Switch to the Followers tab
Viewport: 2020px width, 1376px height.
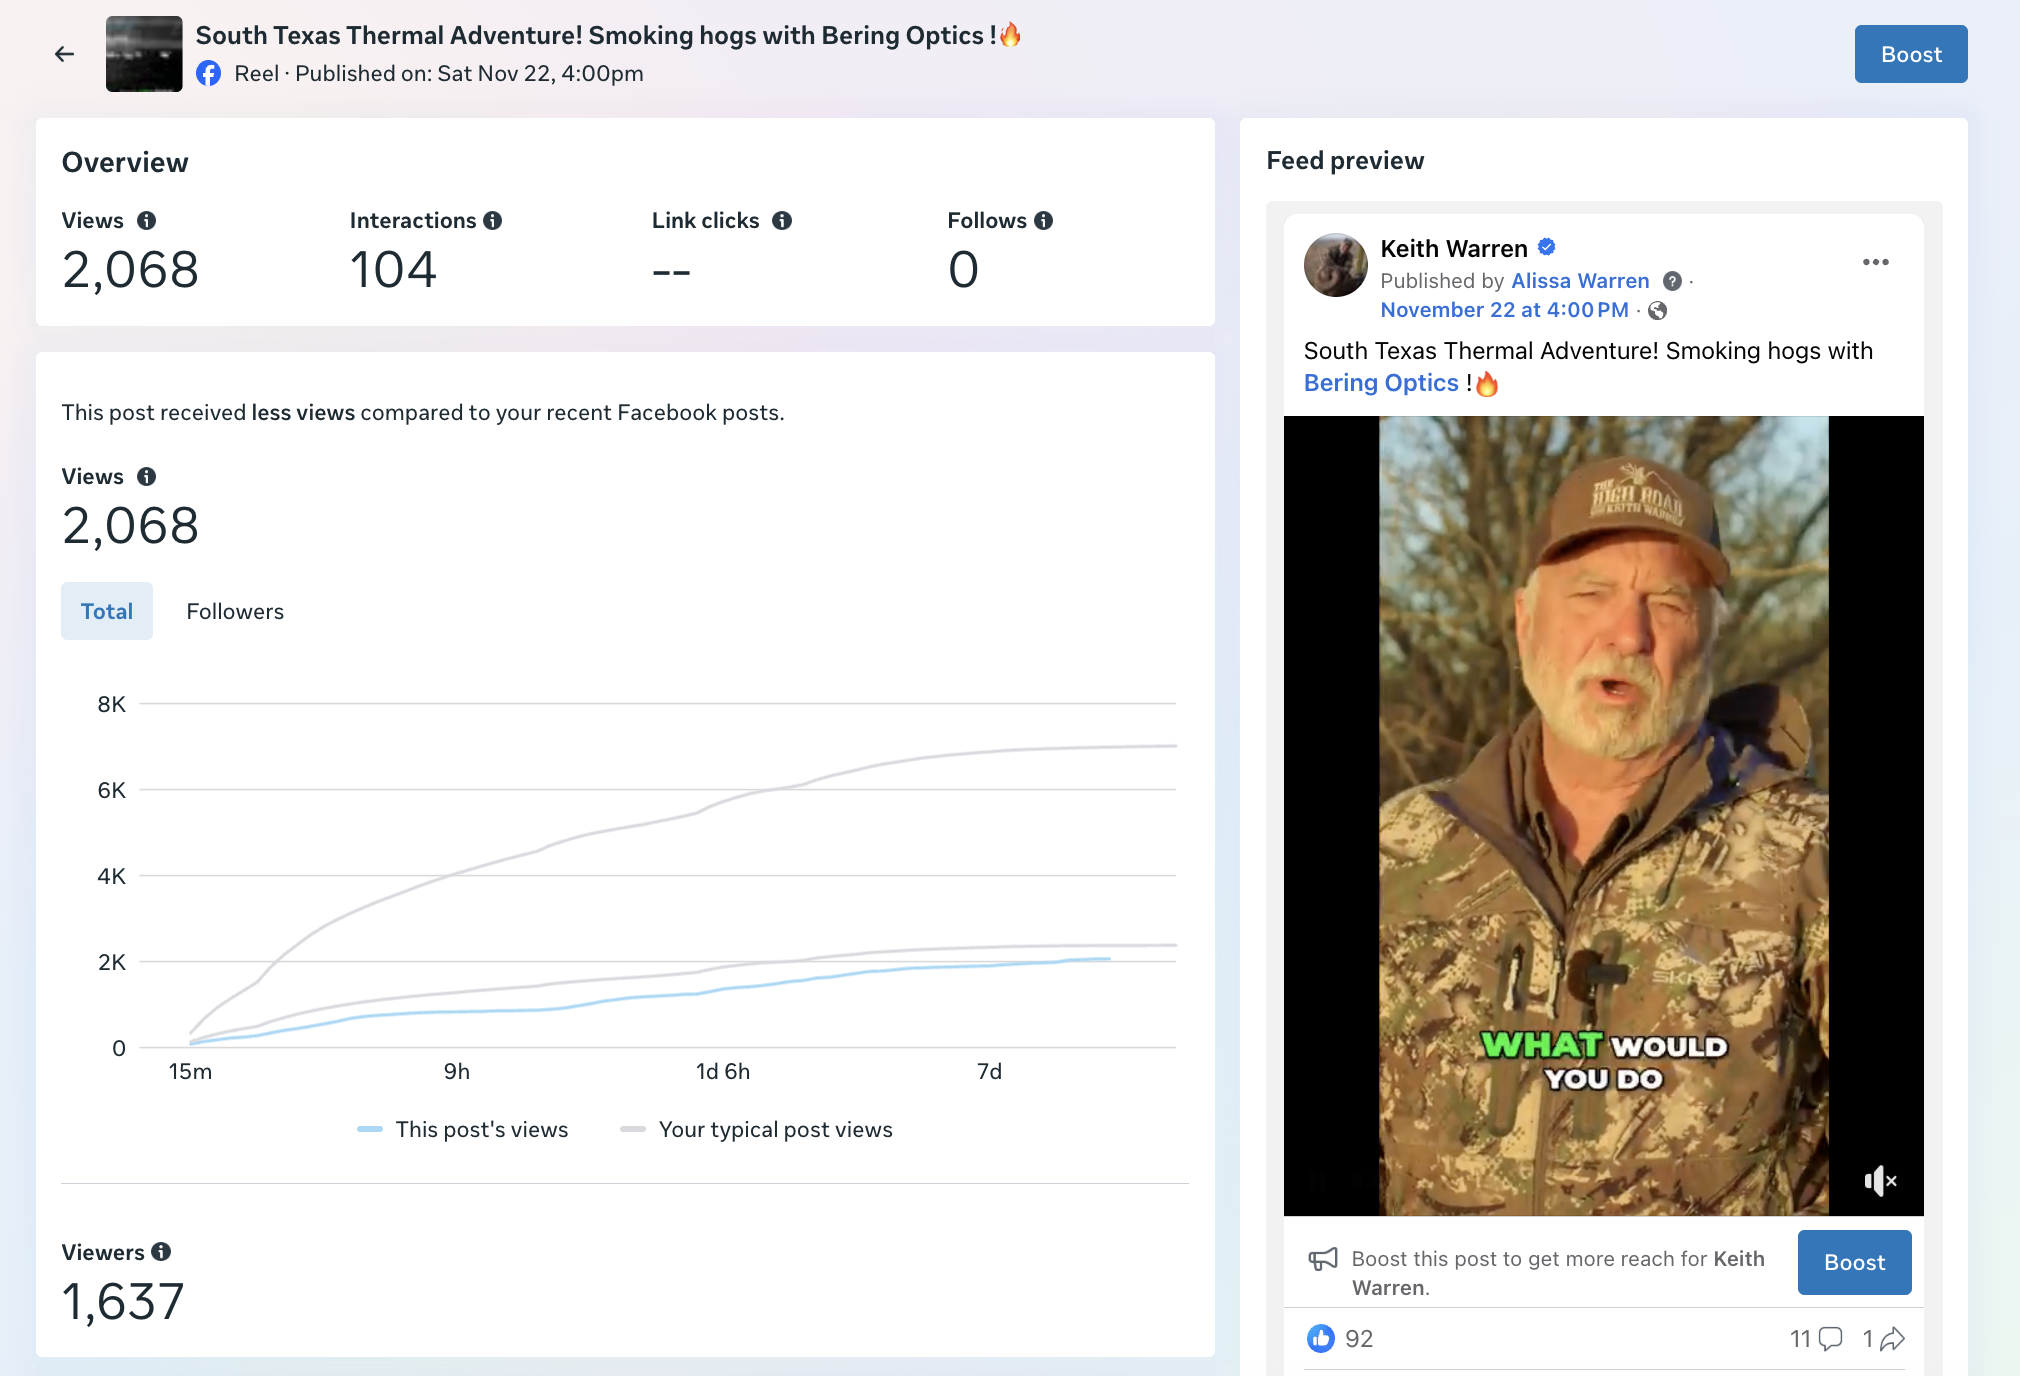click(x=235, y=611)
